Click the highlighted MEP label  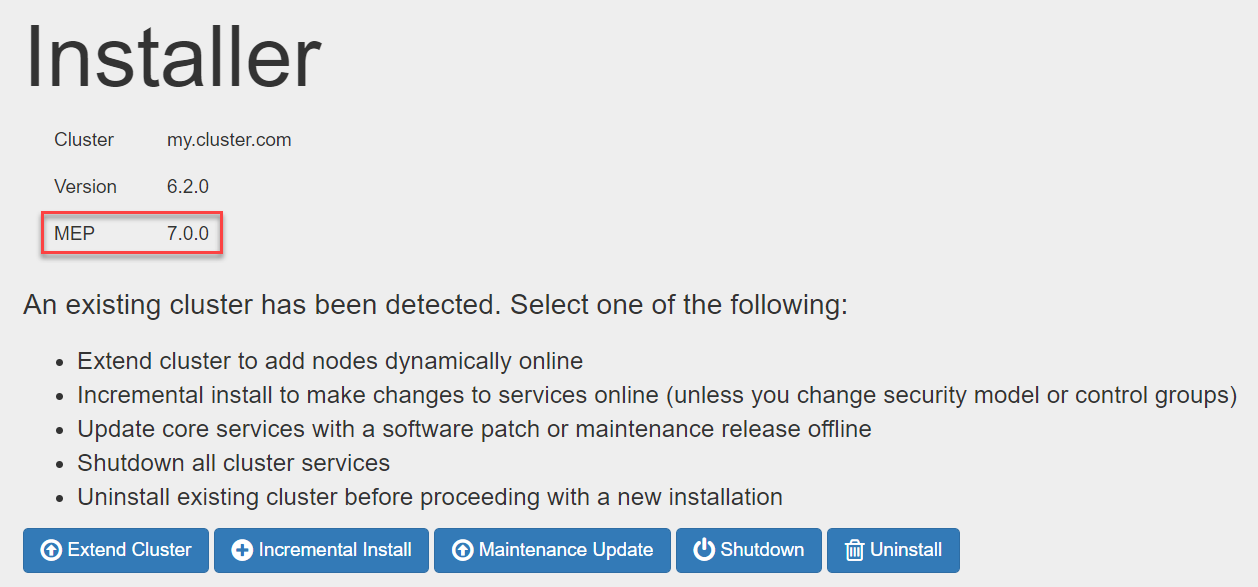(73, 234)
